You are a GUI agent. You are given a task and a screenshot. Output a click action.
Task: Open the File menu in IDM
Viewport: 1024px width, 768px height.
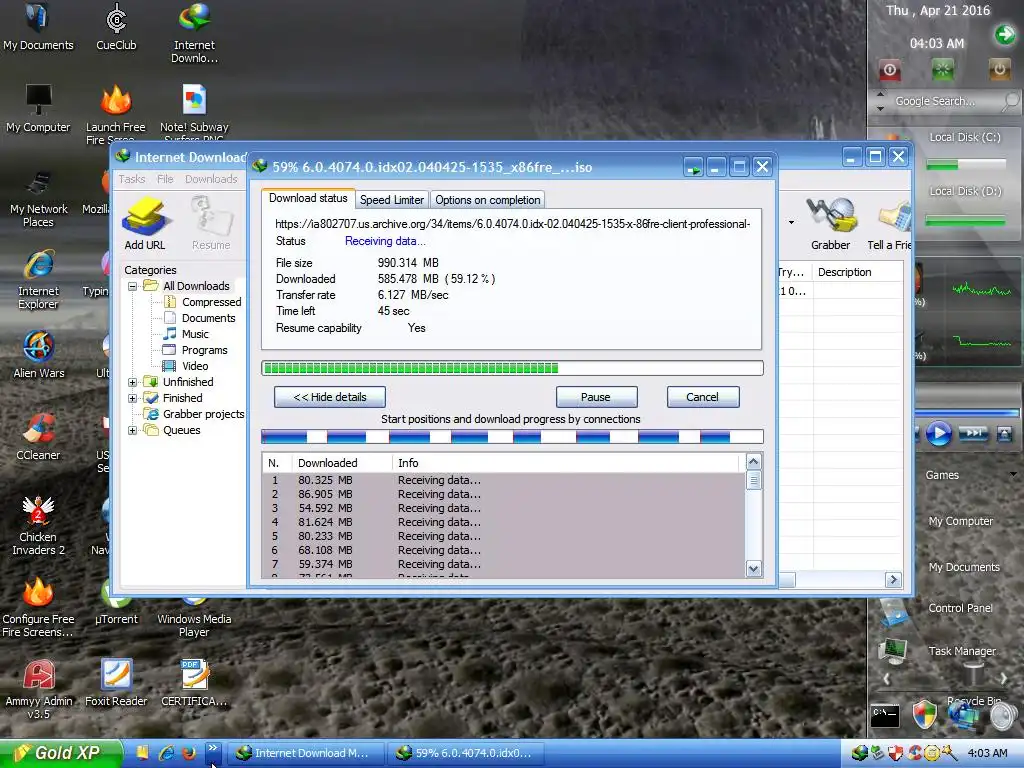pos(165,179)
